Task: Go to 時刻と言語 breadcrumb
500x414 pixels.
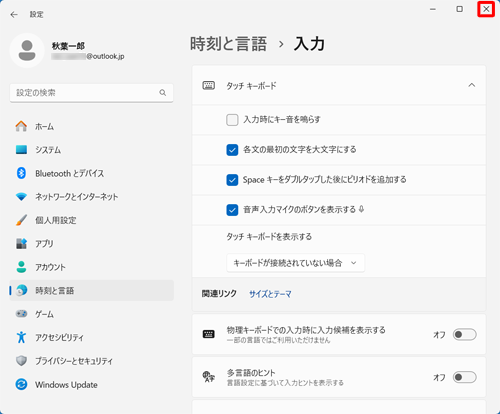Action: [x=228, y=44]
